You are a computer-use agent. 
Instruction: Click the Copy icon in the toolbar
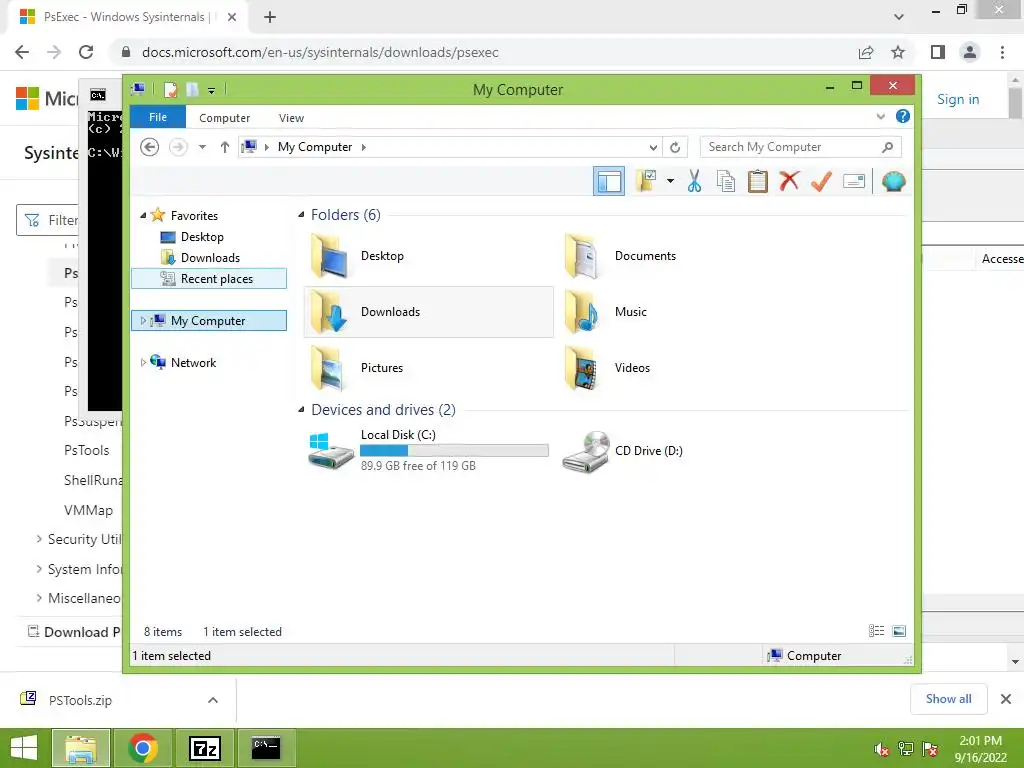tap(726, 181)
